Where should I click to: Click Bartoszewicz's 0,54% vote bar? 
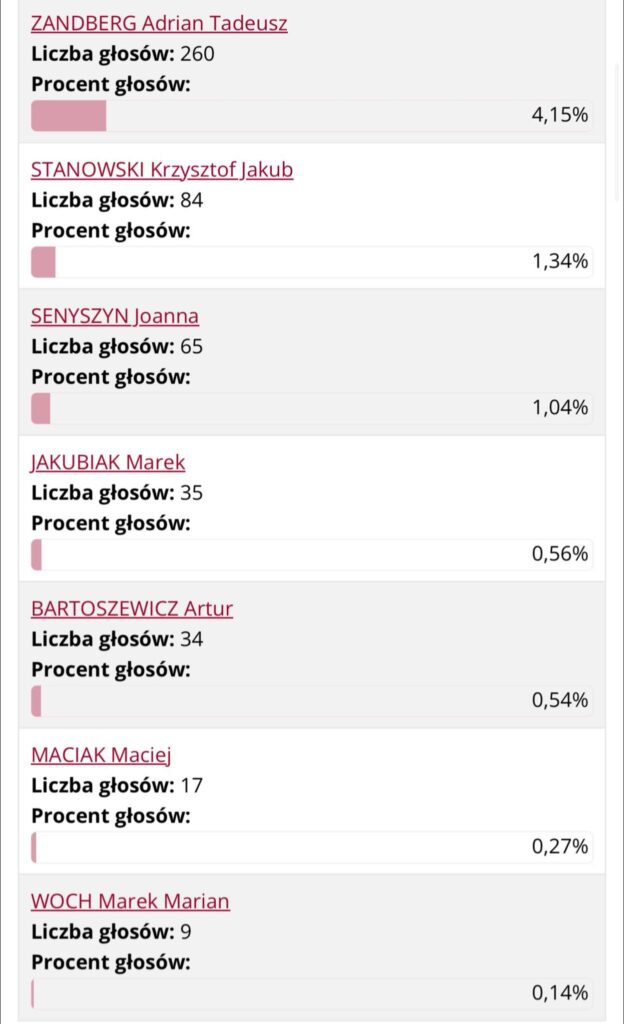[x=37, y=701]
